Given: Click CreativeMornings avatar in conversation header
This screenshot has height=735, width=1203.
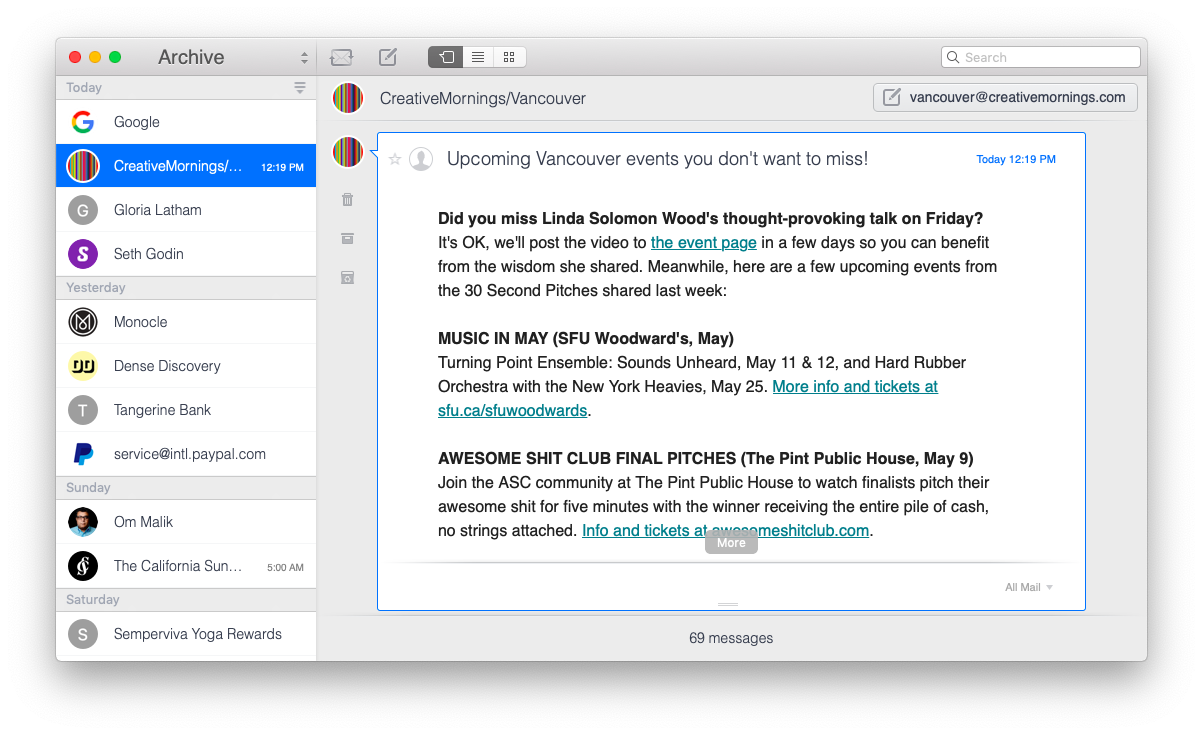Looking at the screenshot, I should click(348, 98).
